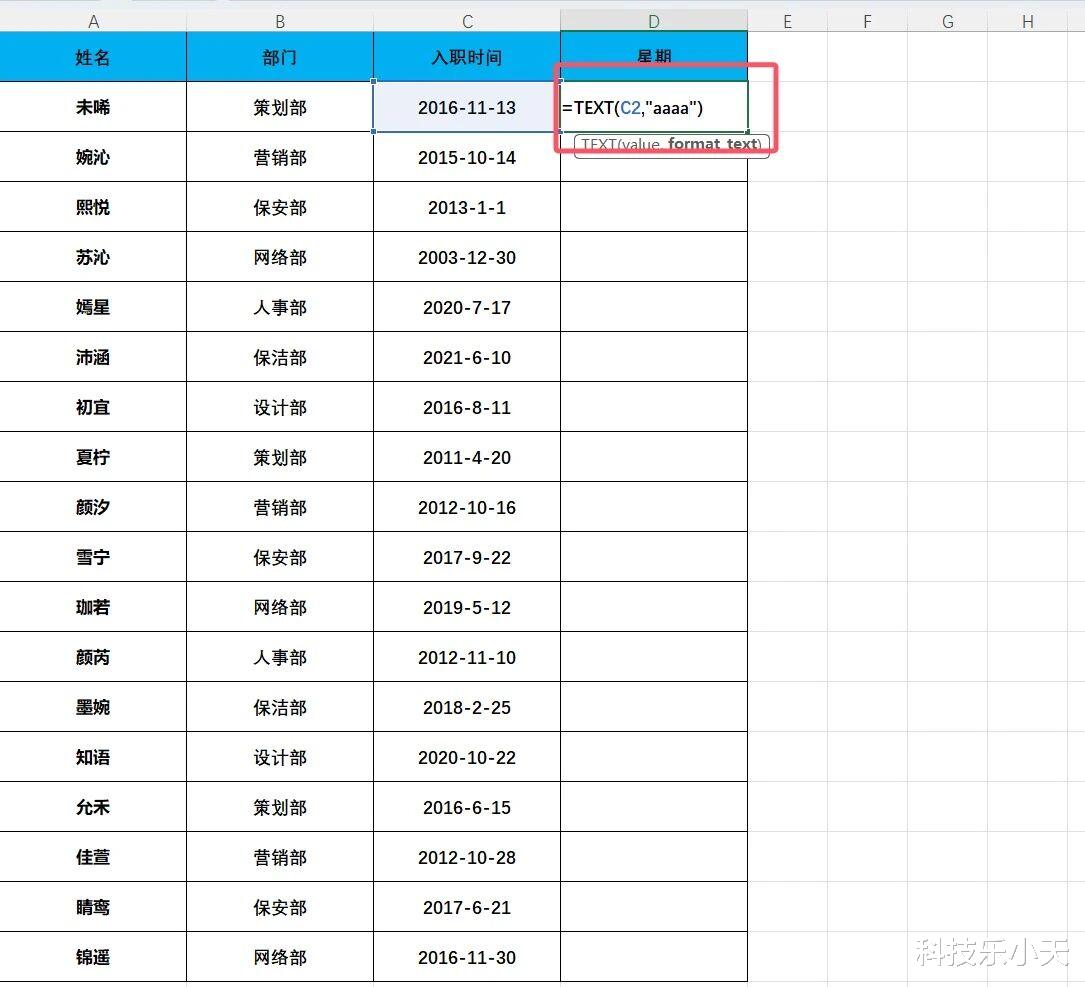This screenshot has width=1085, height=987.
Task: Select the date cell 2012-10-28
Action: tap(467, 857)
